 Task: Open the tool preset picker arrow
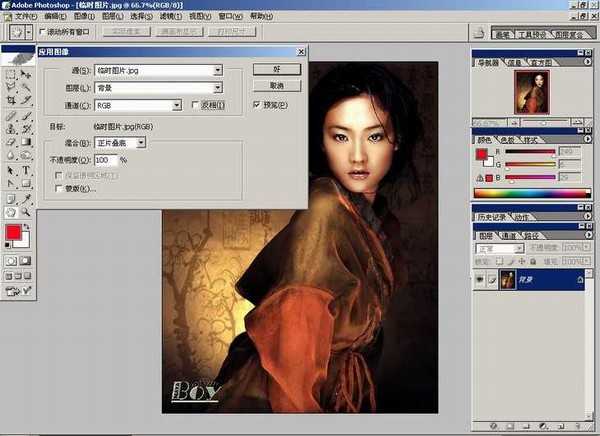(29, 33)
